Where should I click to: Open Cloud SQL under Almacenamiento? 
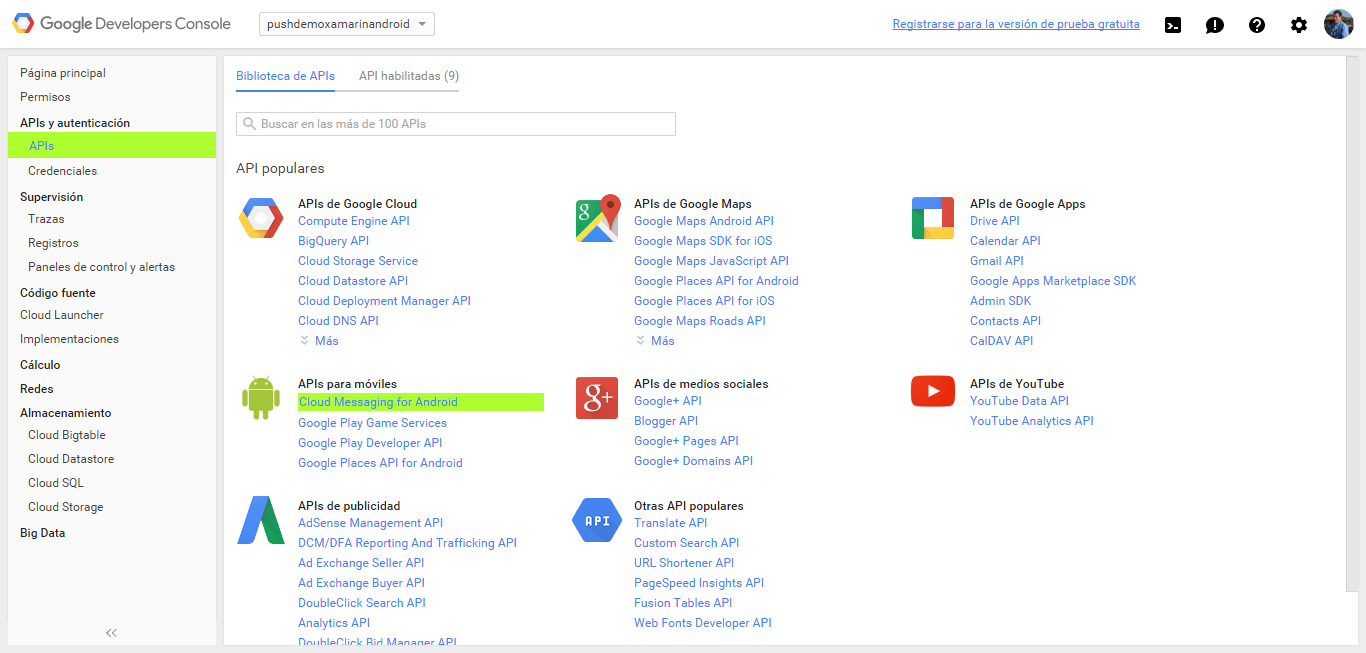tap(56, 483)
